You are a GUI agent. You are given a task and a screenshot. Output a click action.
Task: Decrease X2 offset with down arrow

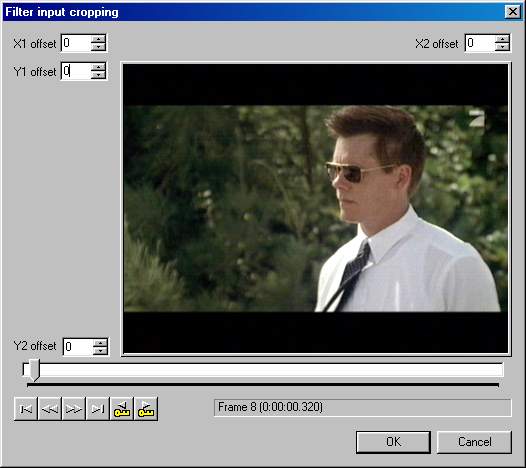point(502,47)
